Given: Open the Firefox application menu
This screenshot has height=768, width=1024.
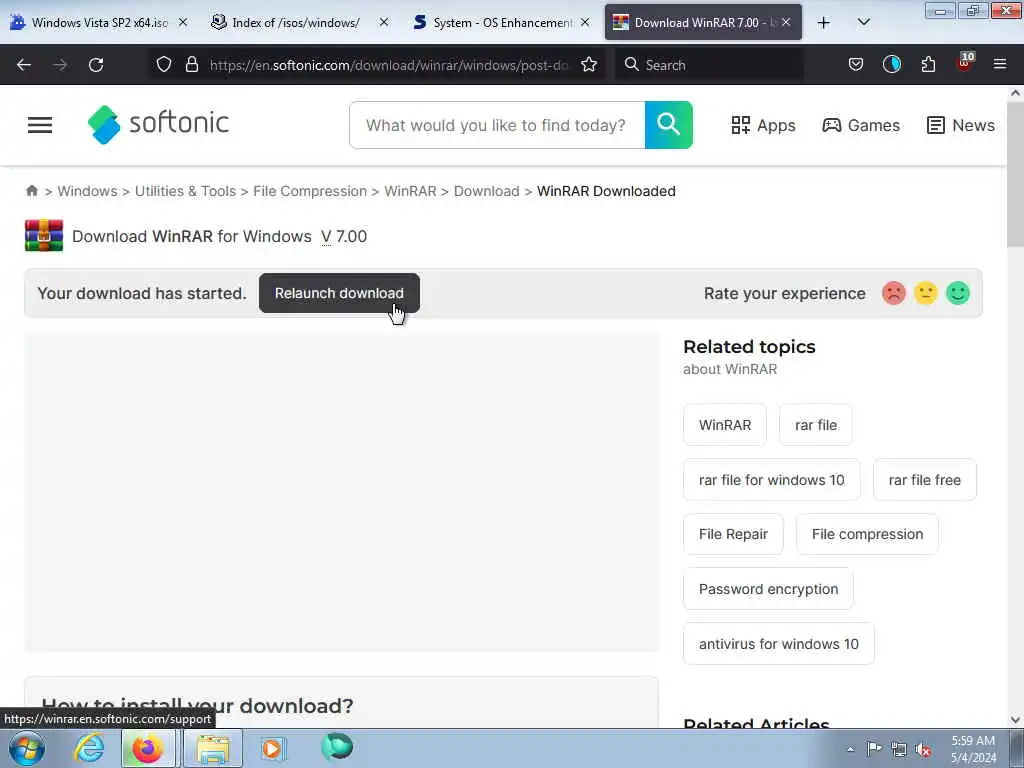Looking at the screenshot, I should tap(1000, 64).
